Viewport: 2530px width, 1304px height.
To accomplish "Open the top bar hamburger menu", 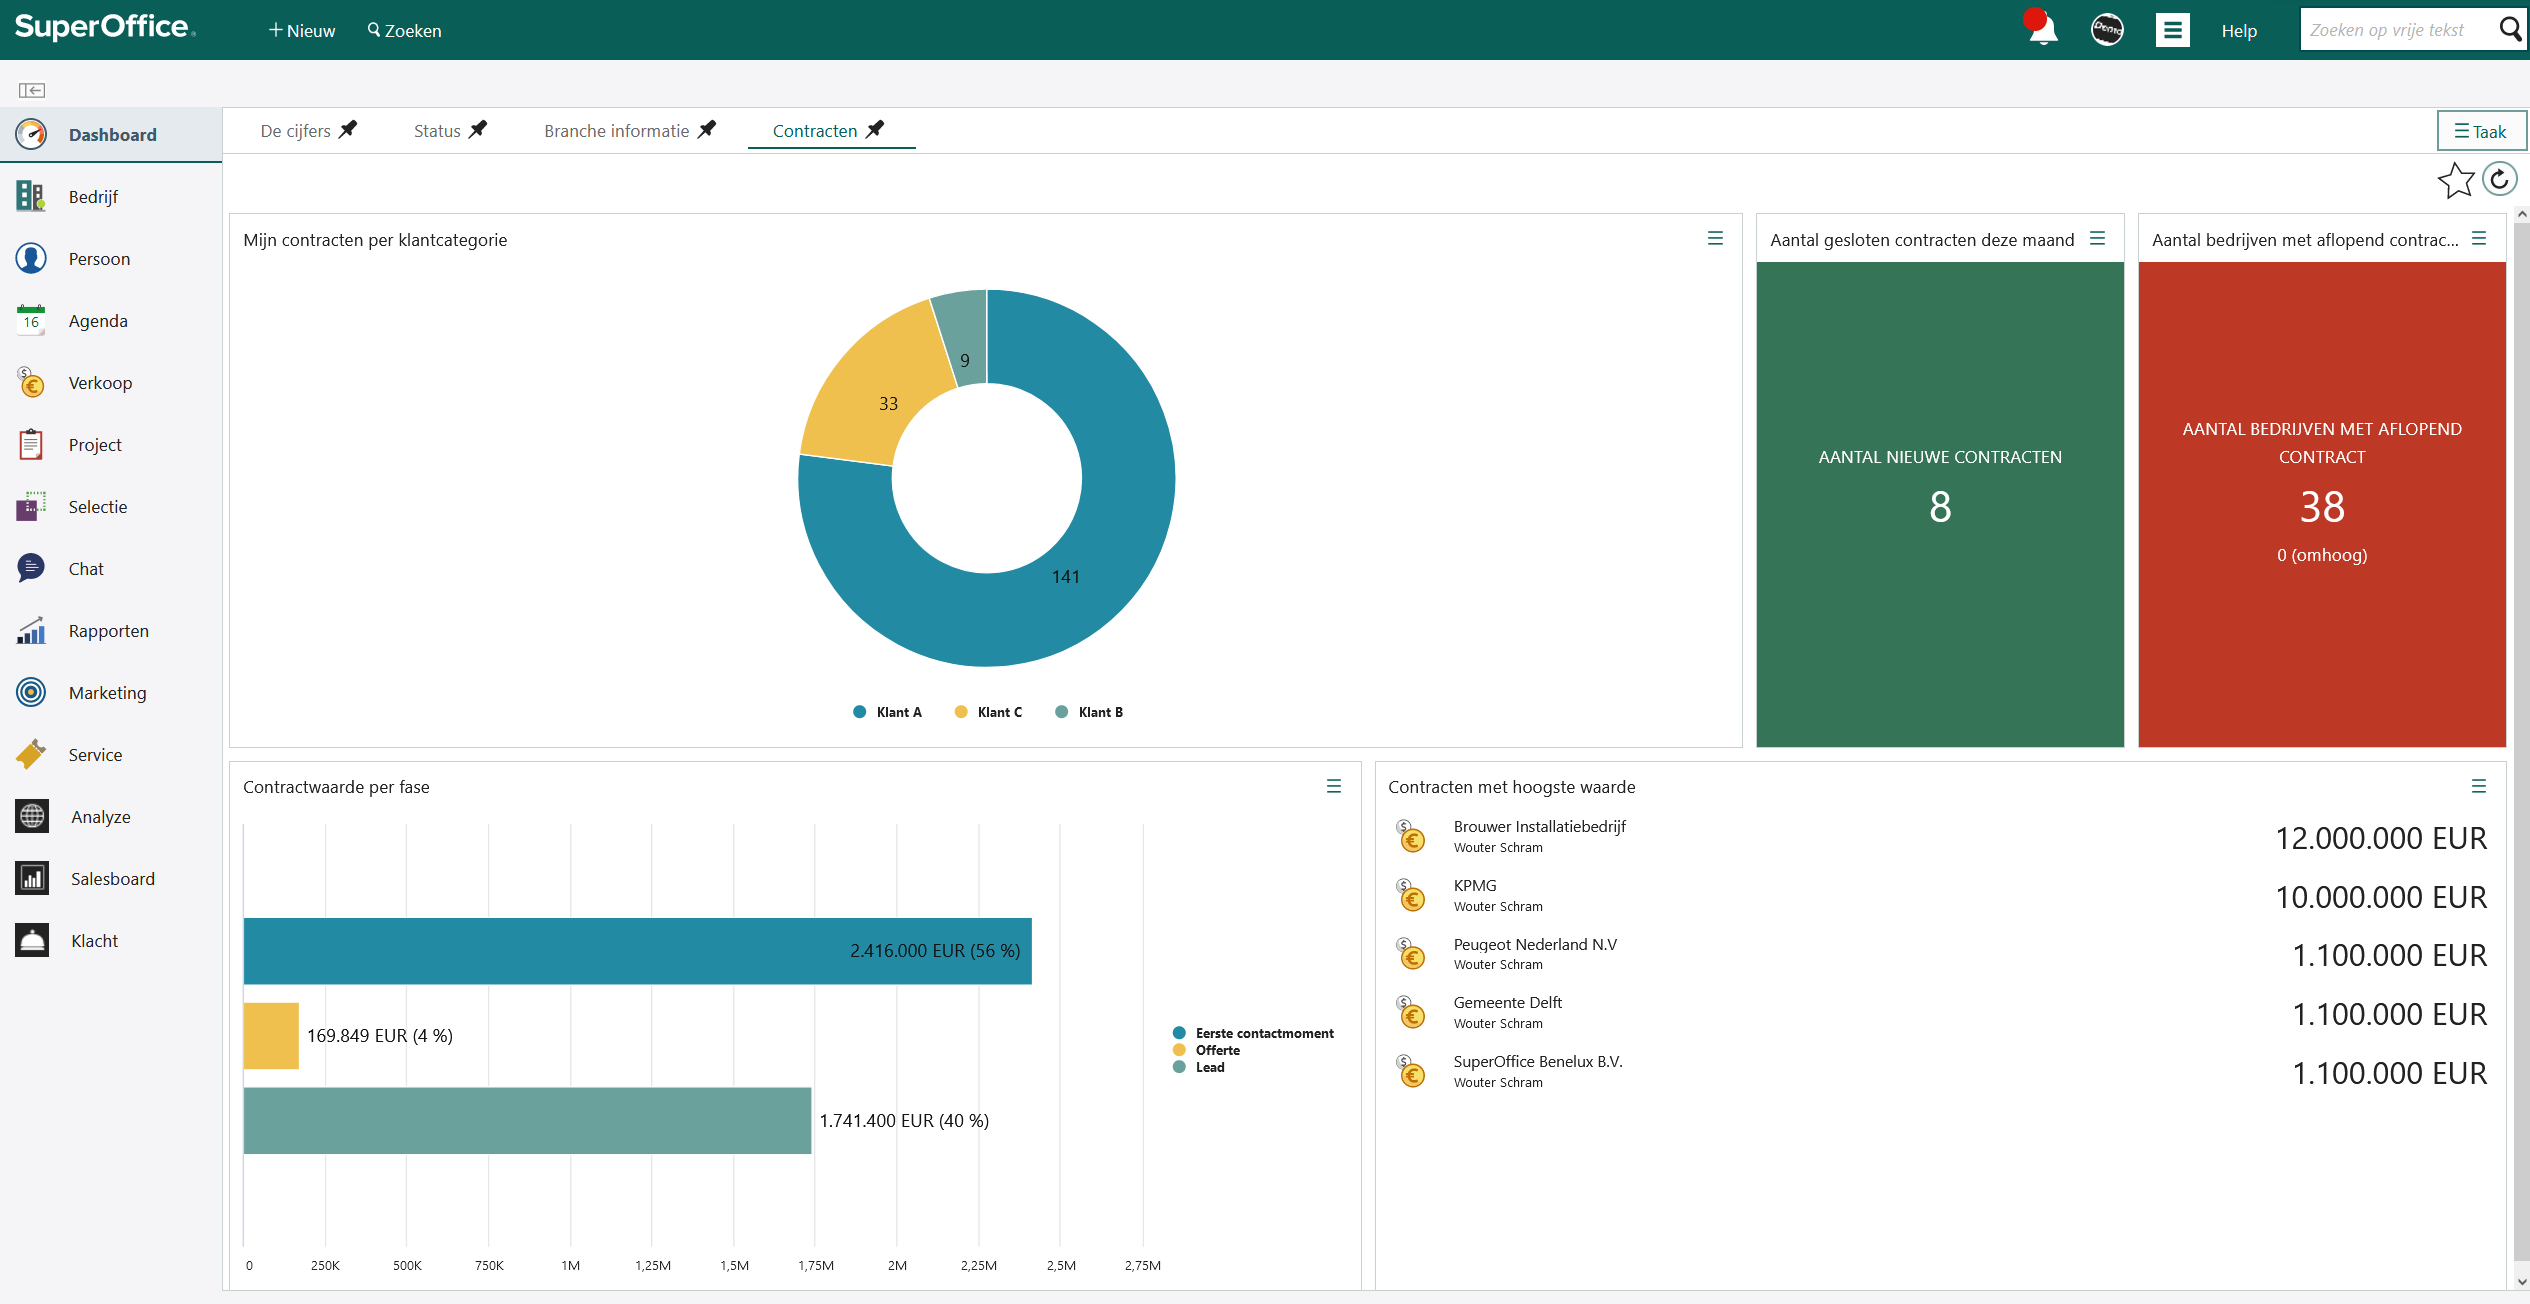I will click(2172, 30).
